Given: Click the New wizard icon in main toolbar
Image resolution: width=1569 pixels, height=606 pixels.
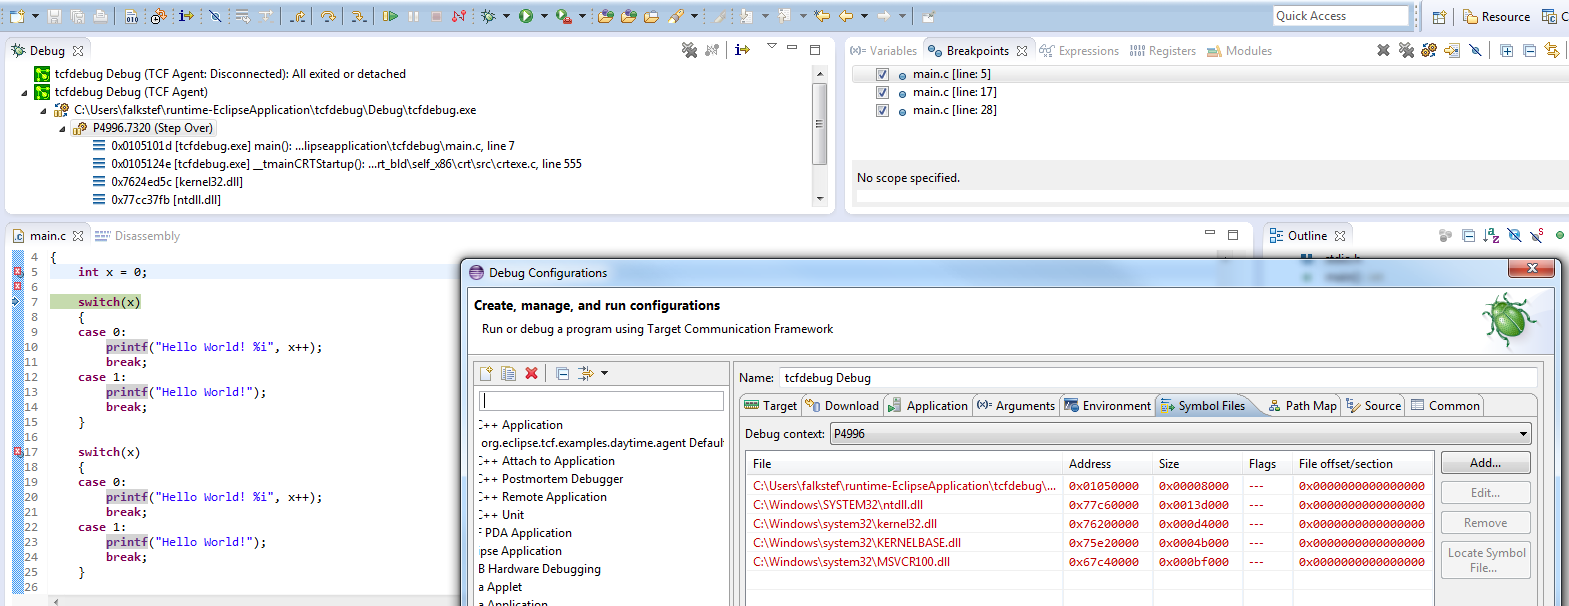Looking at the screenshot, I should pos(16,16).
